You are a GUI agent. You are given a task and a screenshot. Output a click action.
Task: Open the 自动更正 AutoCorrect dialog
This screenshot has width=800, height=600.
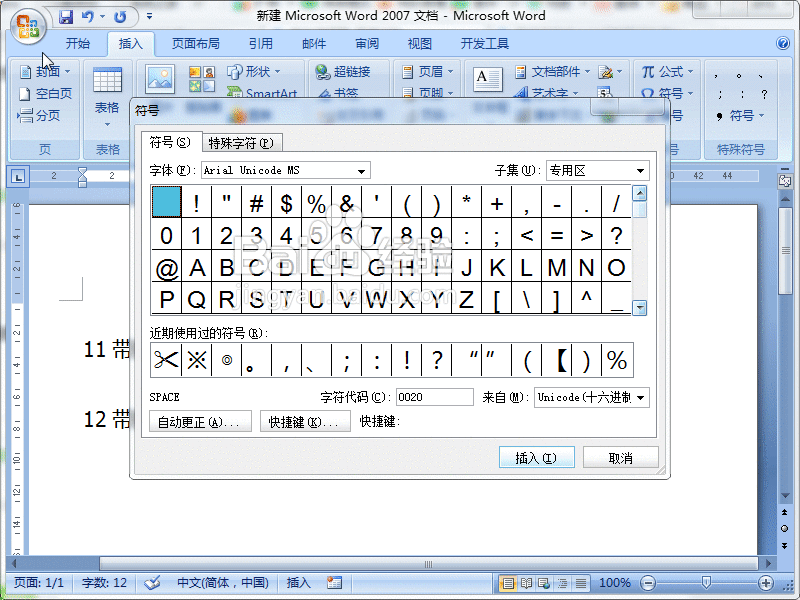[200, 421]
